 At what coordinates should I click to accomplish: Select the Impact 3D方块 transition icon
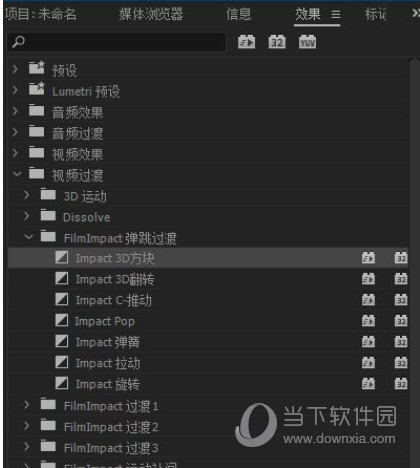pyautogui.click(x=62, y=257)
